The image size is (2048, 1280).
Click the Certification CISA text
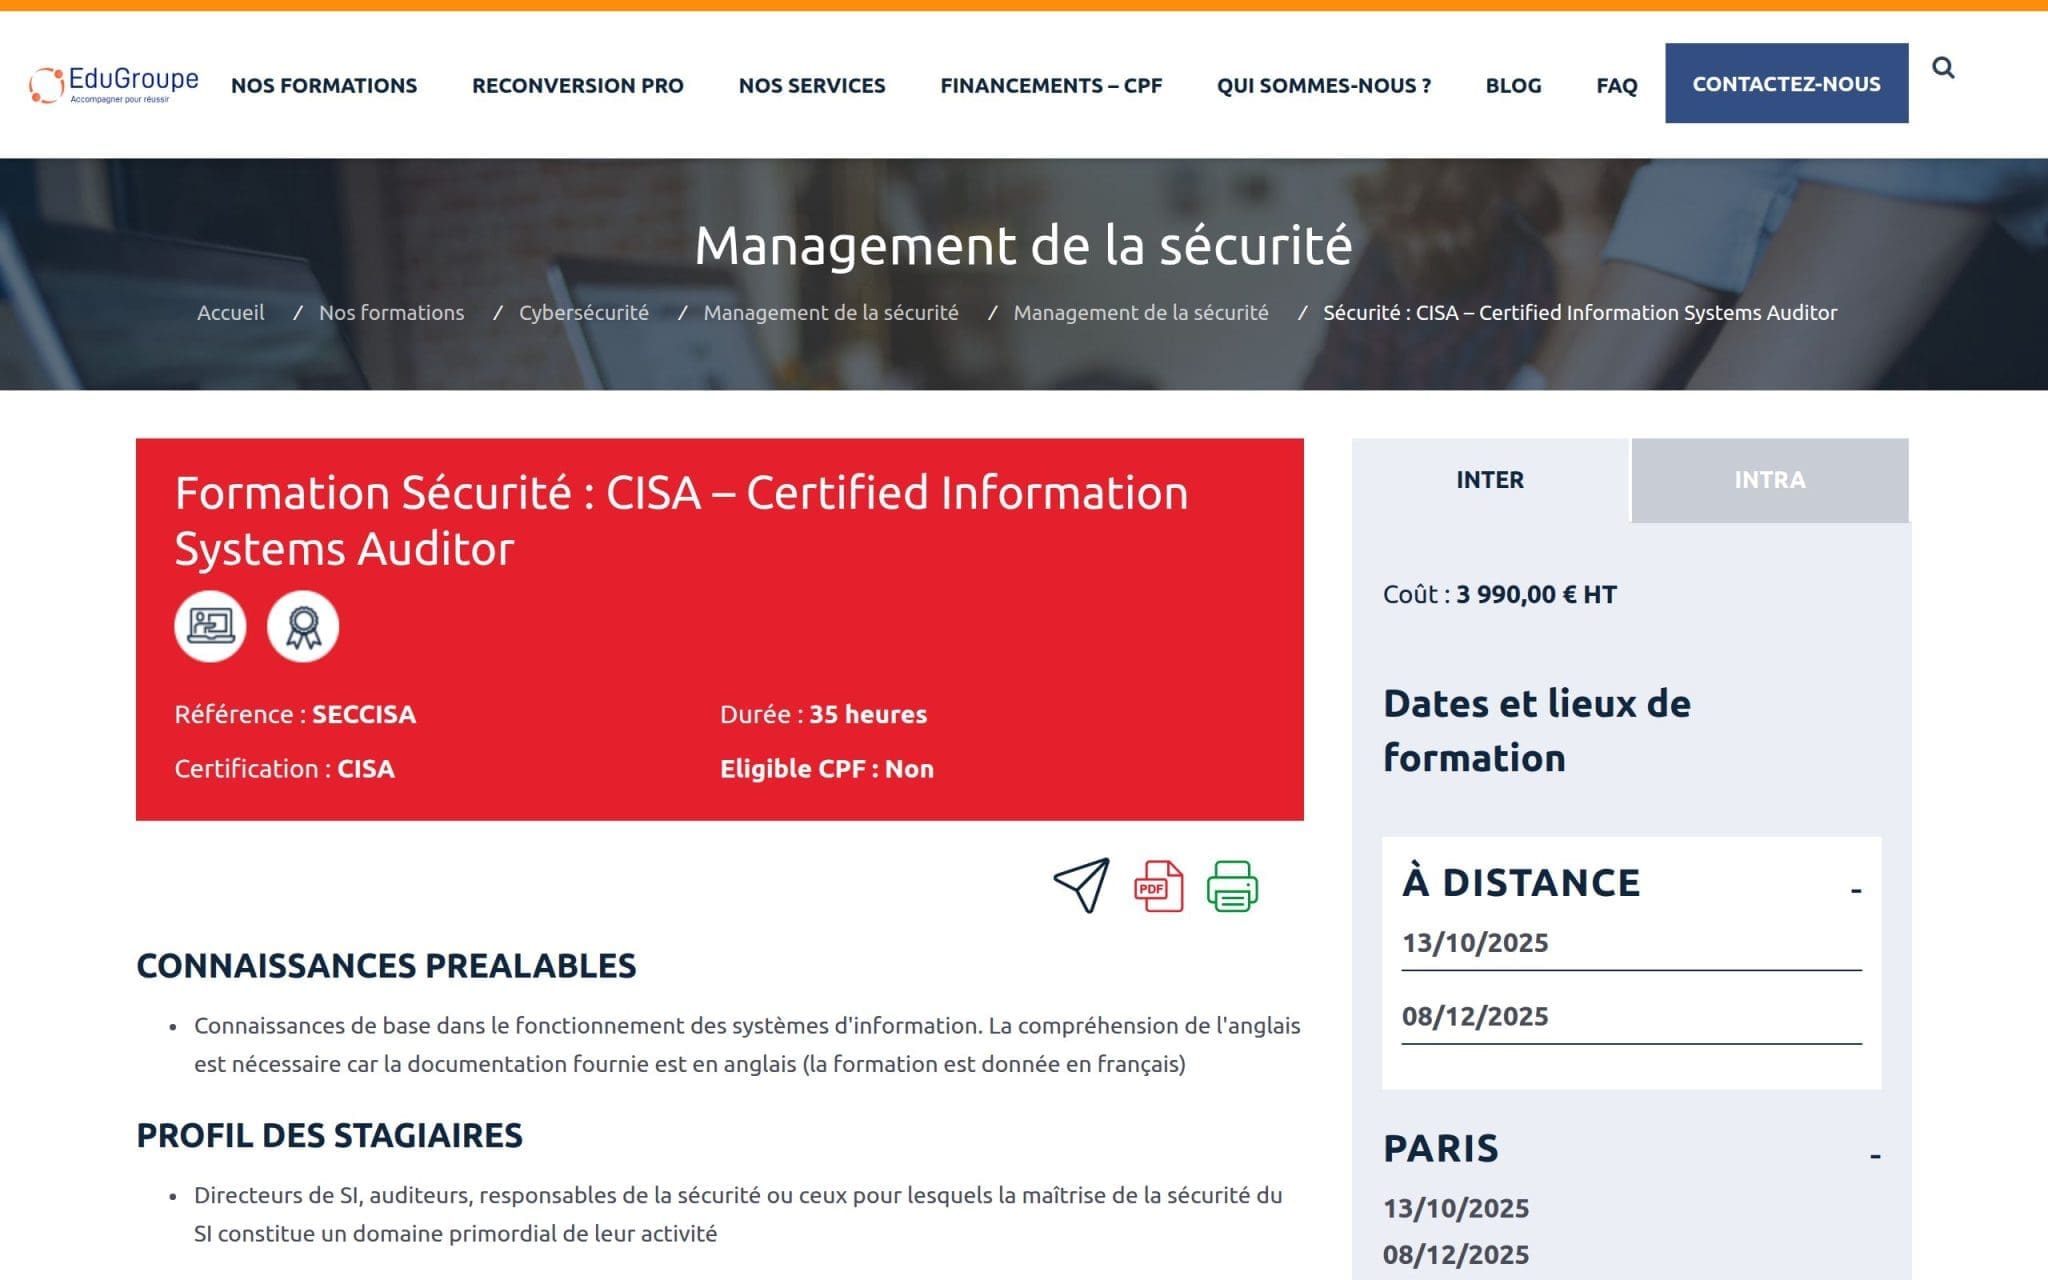point(284,768)
